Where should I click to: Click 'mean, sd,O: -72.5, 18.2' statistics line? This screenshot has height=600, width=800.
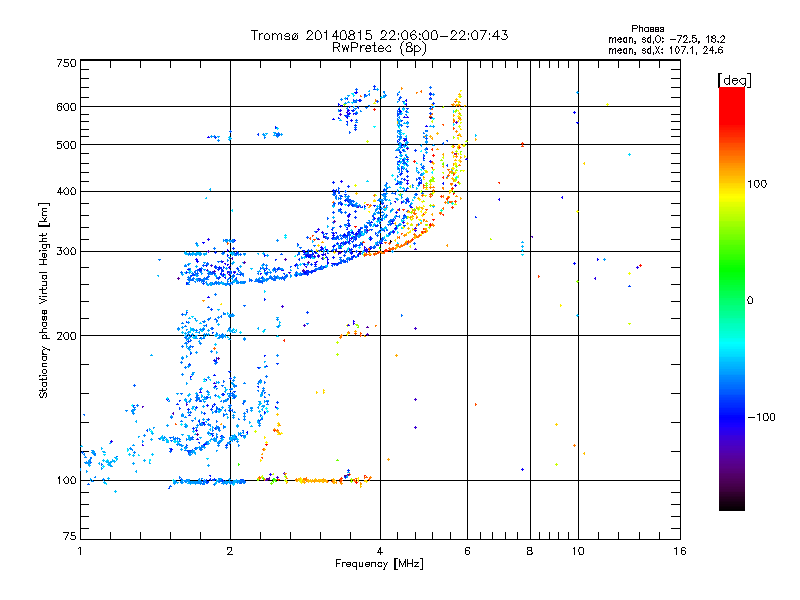tap(666, 39)
